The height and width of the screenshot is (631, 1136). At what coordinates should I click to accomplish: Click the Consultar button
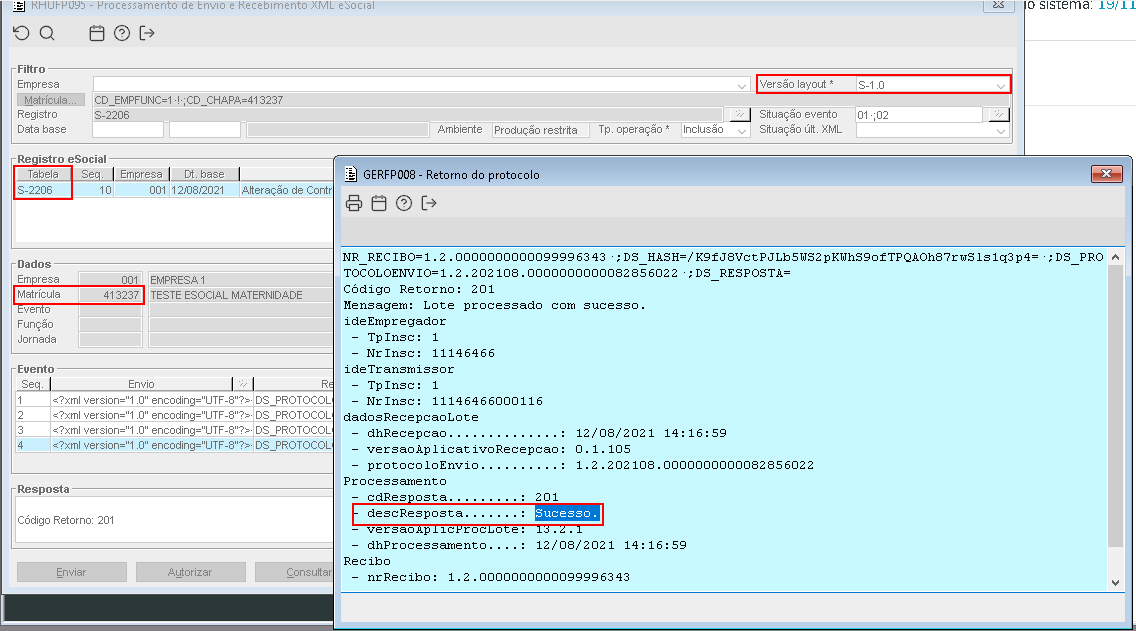click(x=295, y=572)
